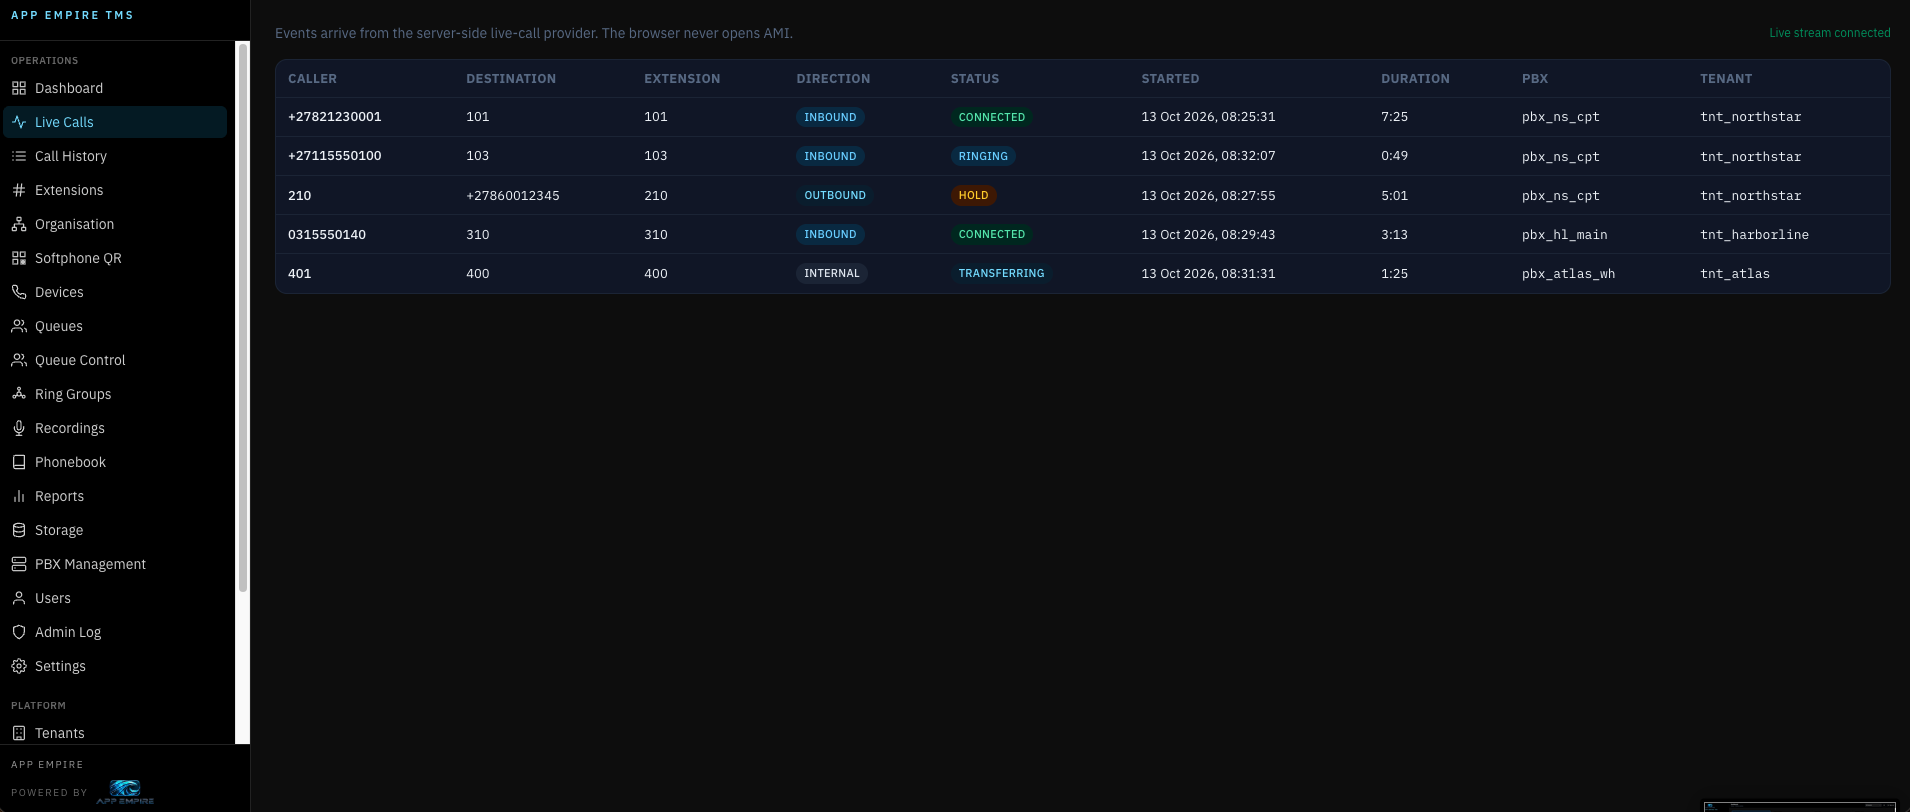The height and width of the screenshot is (812, 1910).
Task: Click the App Empire logo in sidebar footer
Action: pyautogui.click(x=125, y=792)
